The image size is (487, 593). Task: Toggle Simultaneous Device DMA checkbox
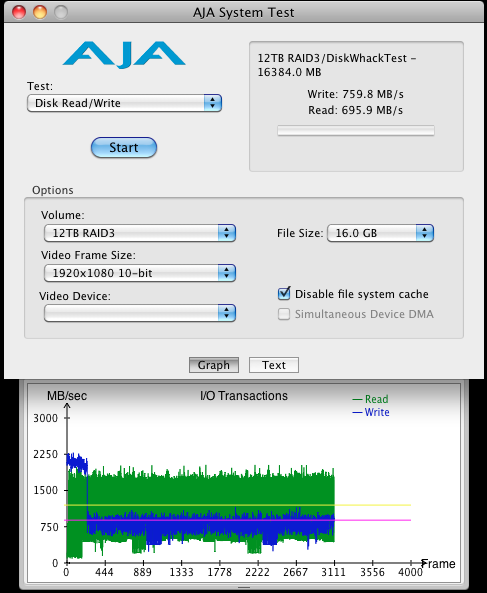pyautogui.click(x=284, y=314)
